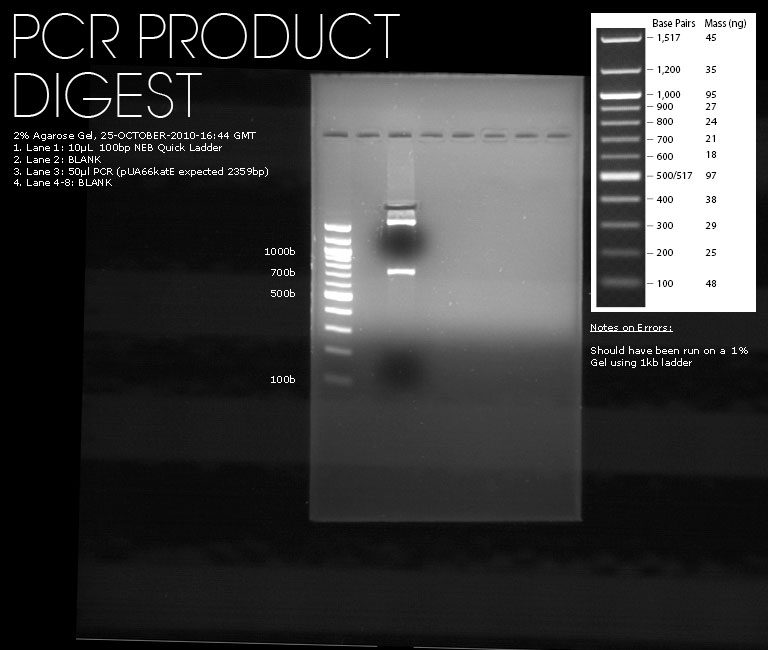Viewport: 768px width, 650px height.
Task: Click the 700b marker label beside the gel
Action: point(281,272)
